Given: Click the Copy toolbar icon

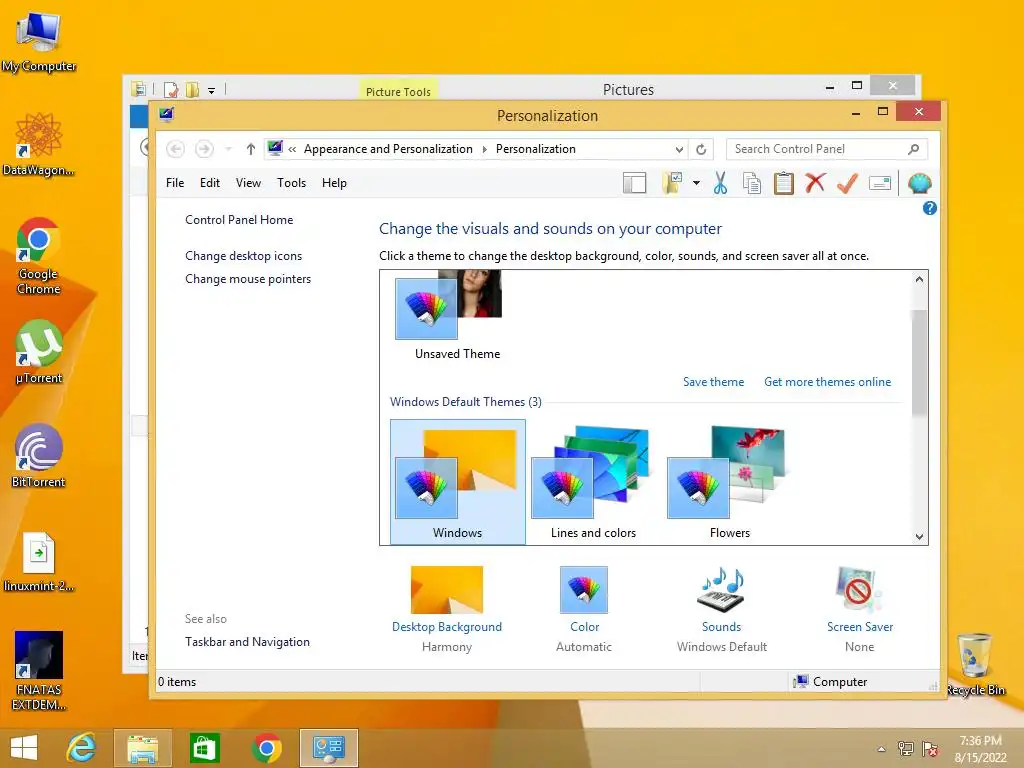Looking at the screenshot, I should (752, 184).
